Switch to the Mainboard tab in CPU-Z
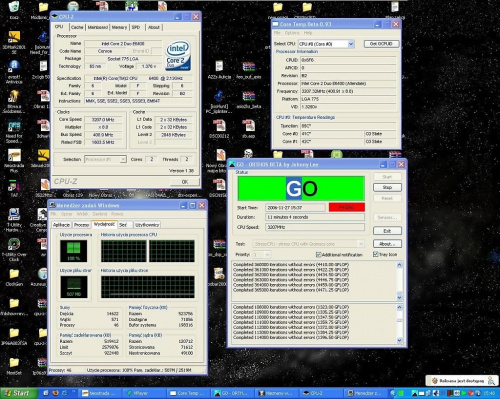 tap(98, 27)
